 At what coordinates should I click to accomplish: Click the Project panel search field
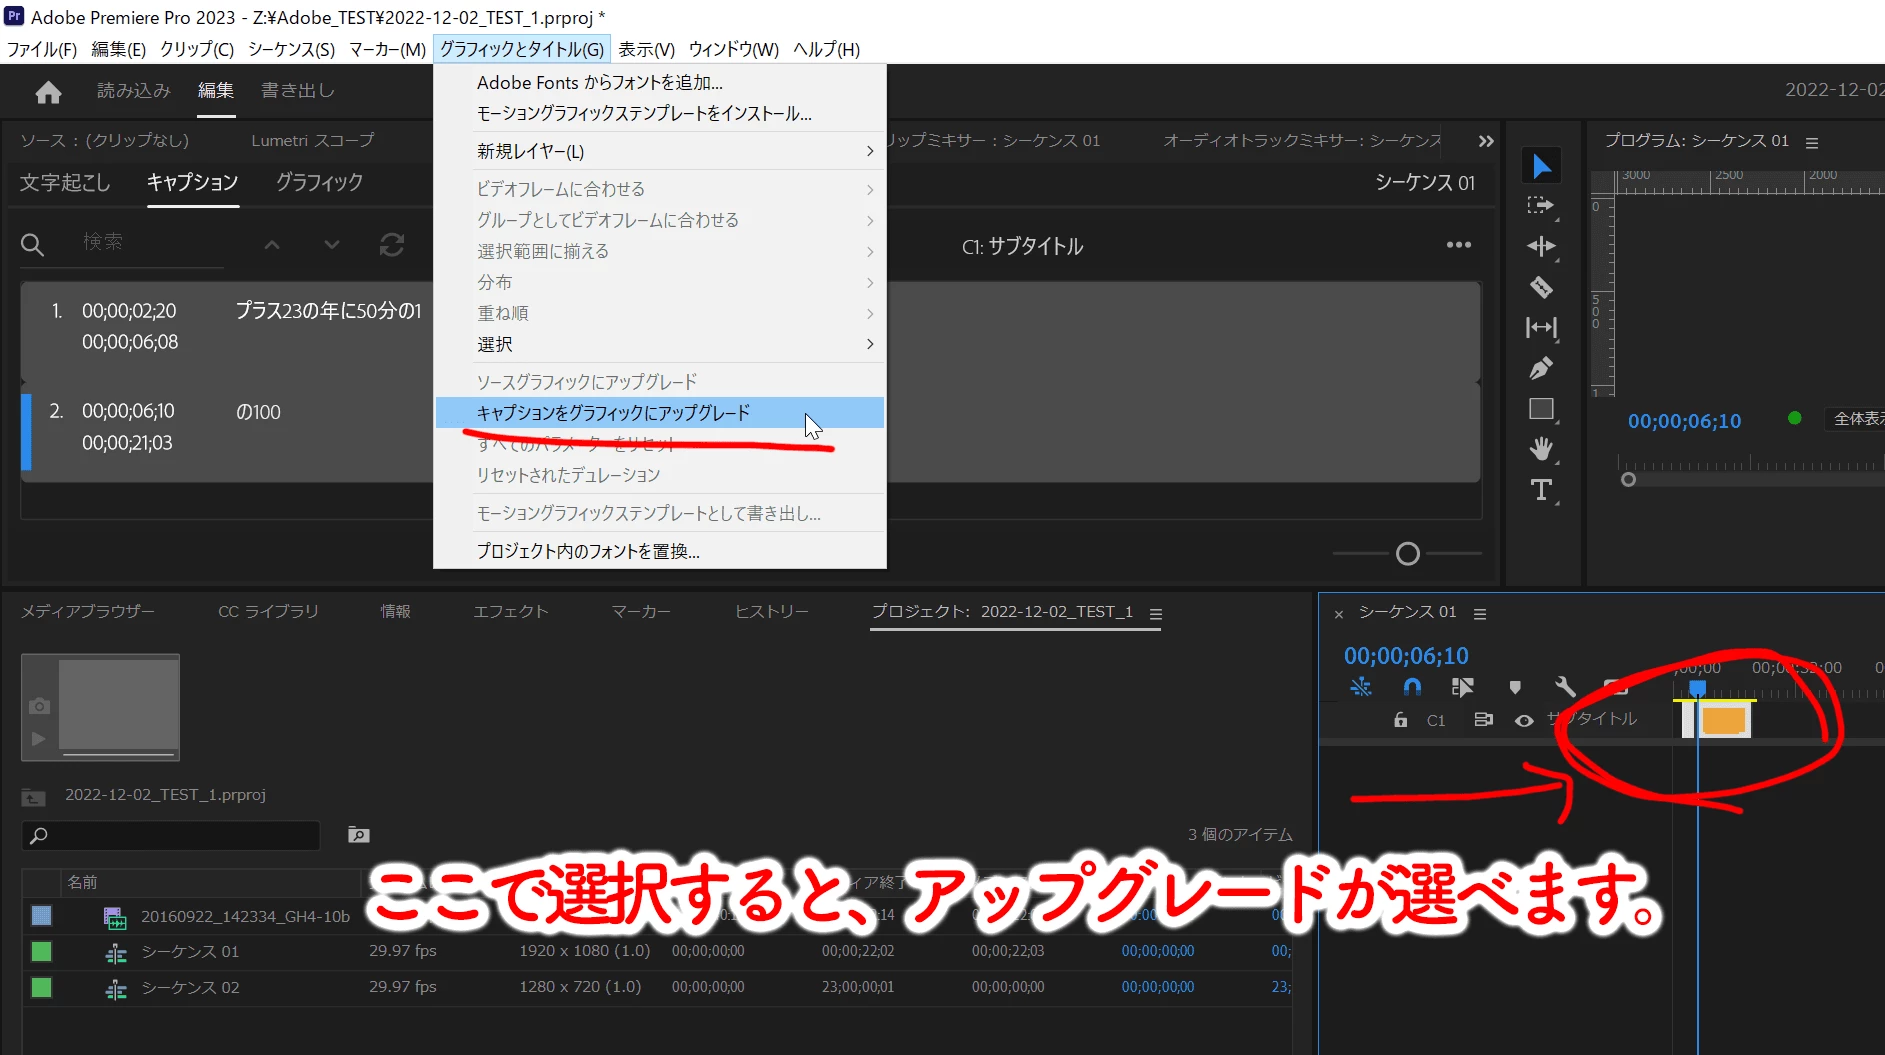click(171, 835)
